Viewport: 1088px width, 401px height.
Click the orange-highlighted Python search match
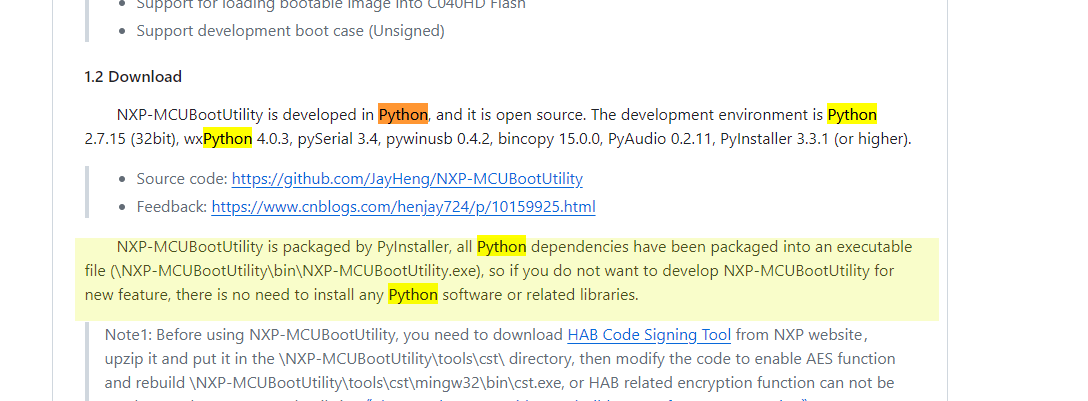[x=403, y=114]
